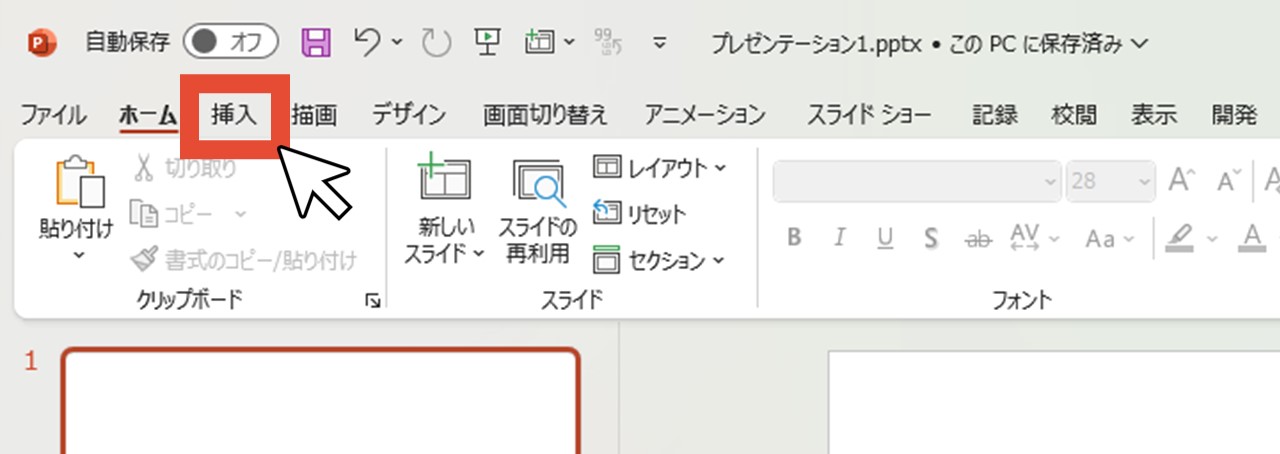
Task: Toggle the AutoSave switch
Action: point(229,42)
